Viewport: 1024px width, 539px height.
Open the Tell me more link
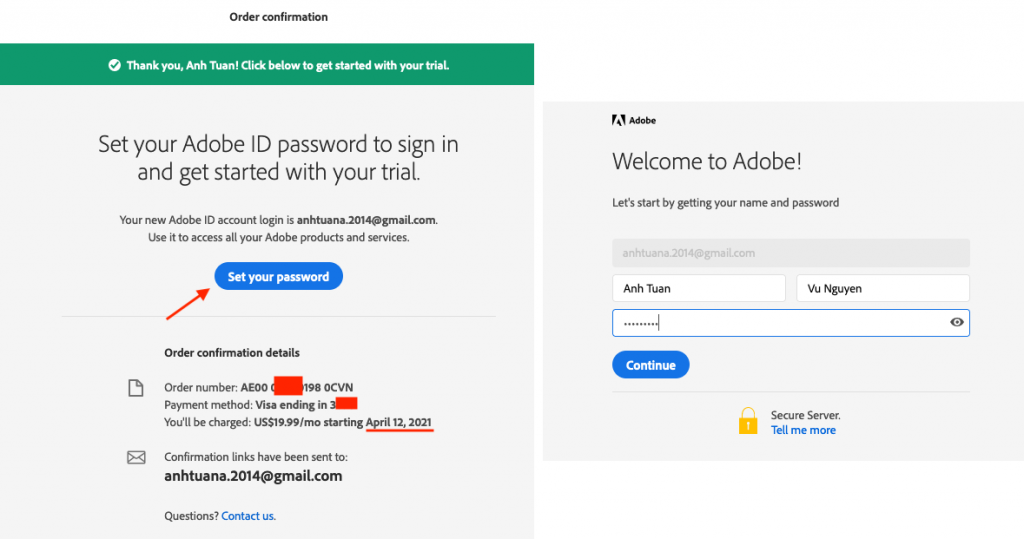click(803, 430)
